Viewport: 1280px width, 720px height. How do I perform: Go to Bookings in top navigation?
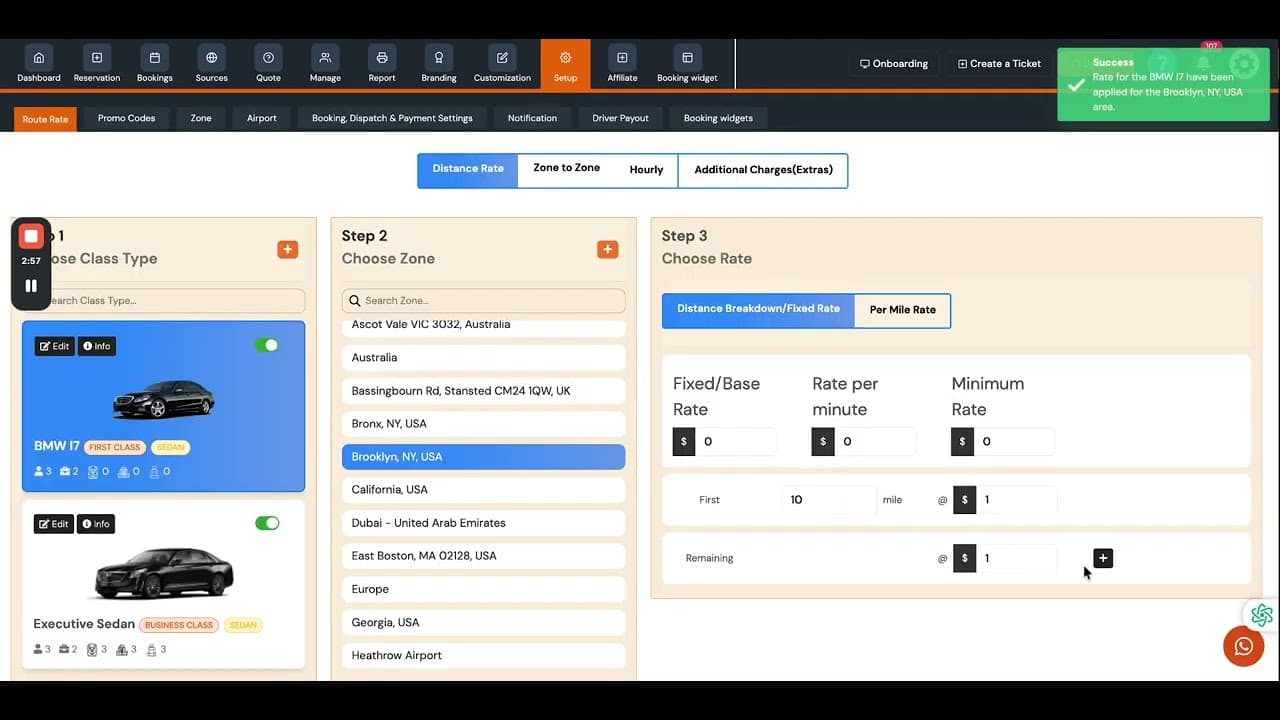154,66
